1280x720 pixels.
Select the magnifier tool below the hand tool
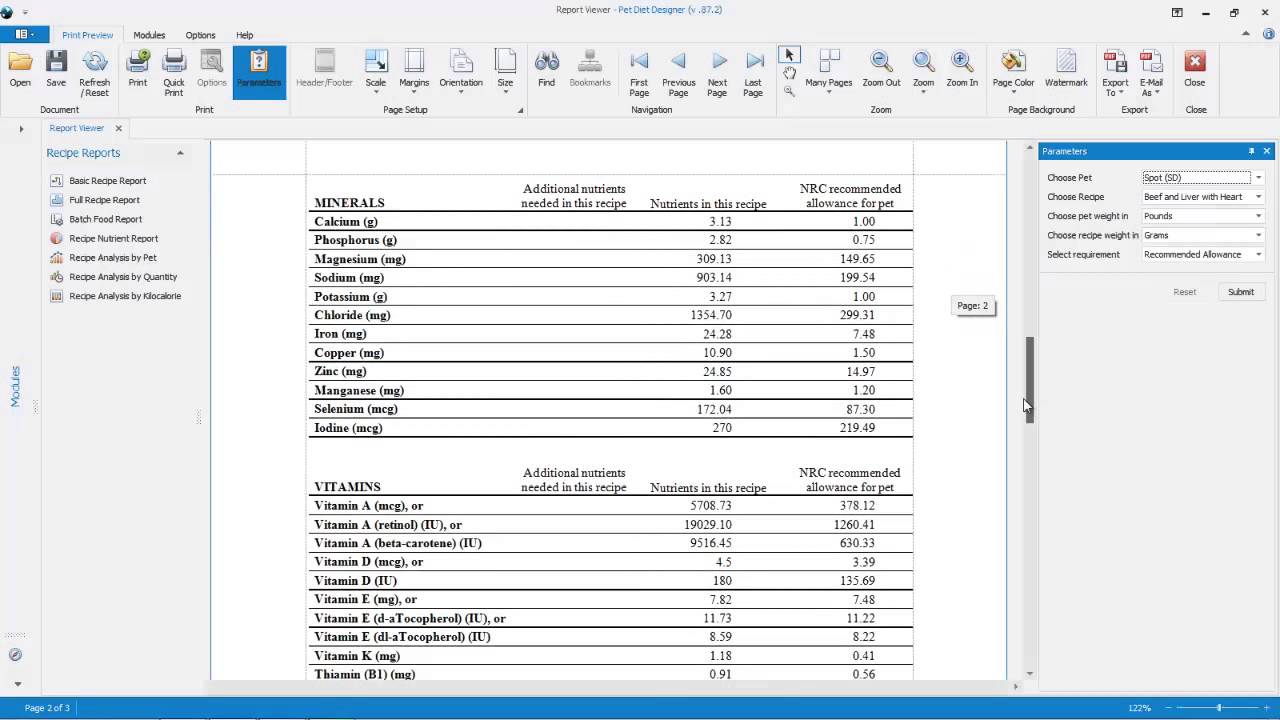[789, 91]
